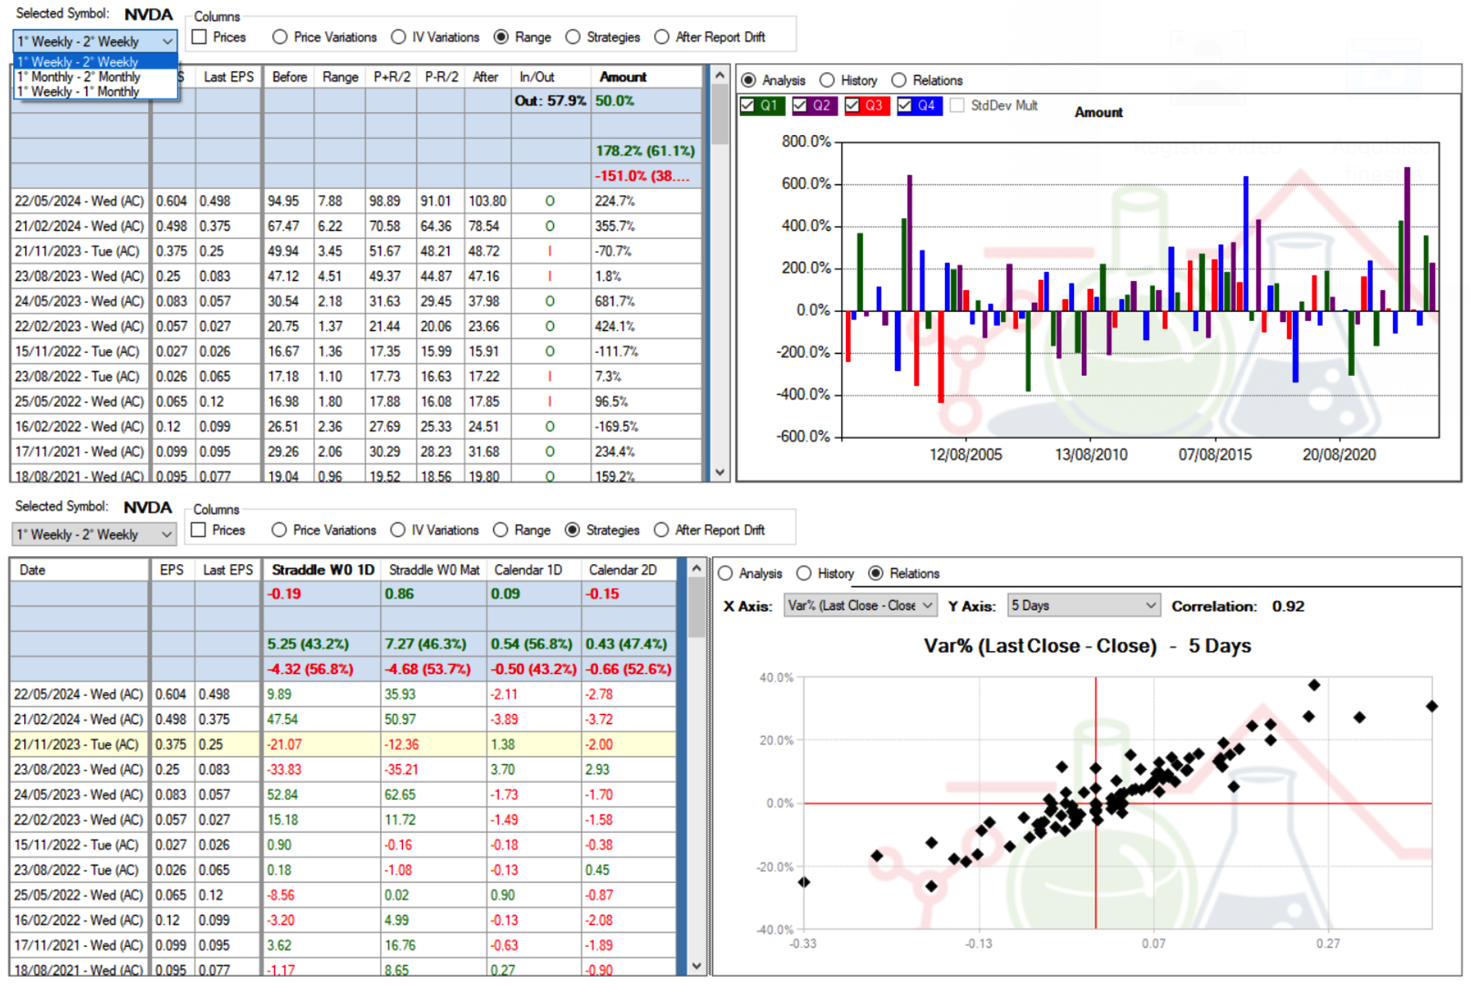Image resolution: width=1470 pixels, height=984 pixels.
Task: Click the Calendar 1D column header
Action: coord(534,570)
